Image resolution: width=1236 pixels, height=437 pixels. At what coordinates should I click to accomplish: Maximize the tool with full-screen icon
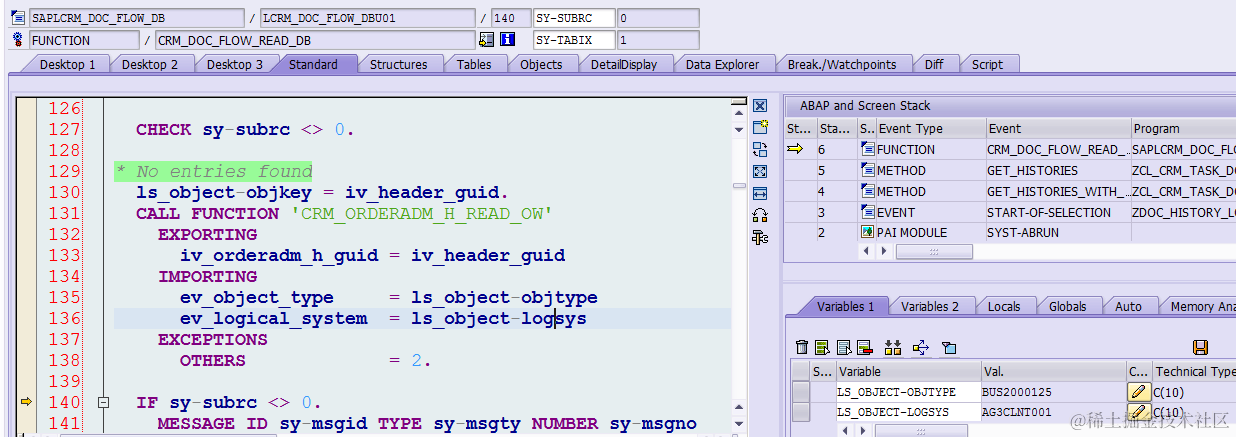(x=760, y=171)
